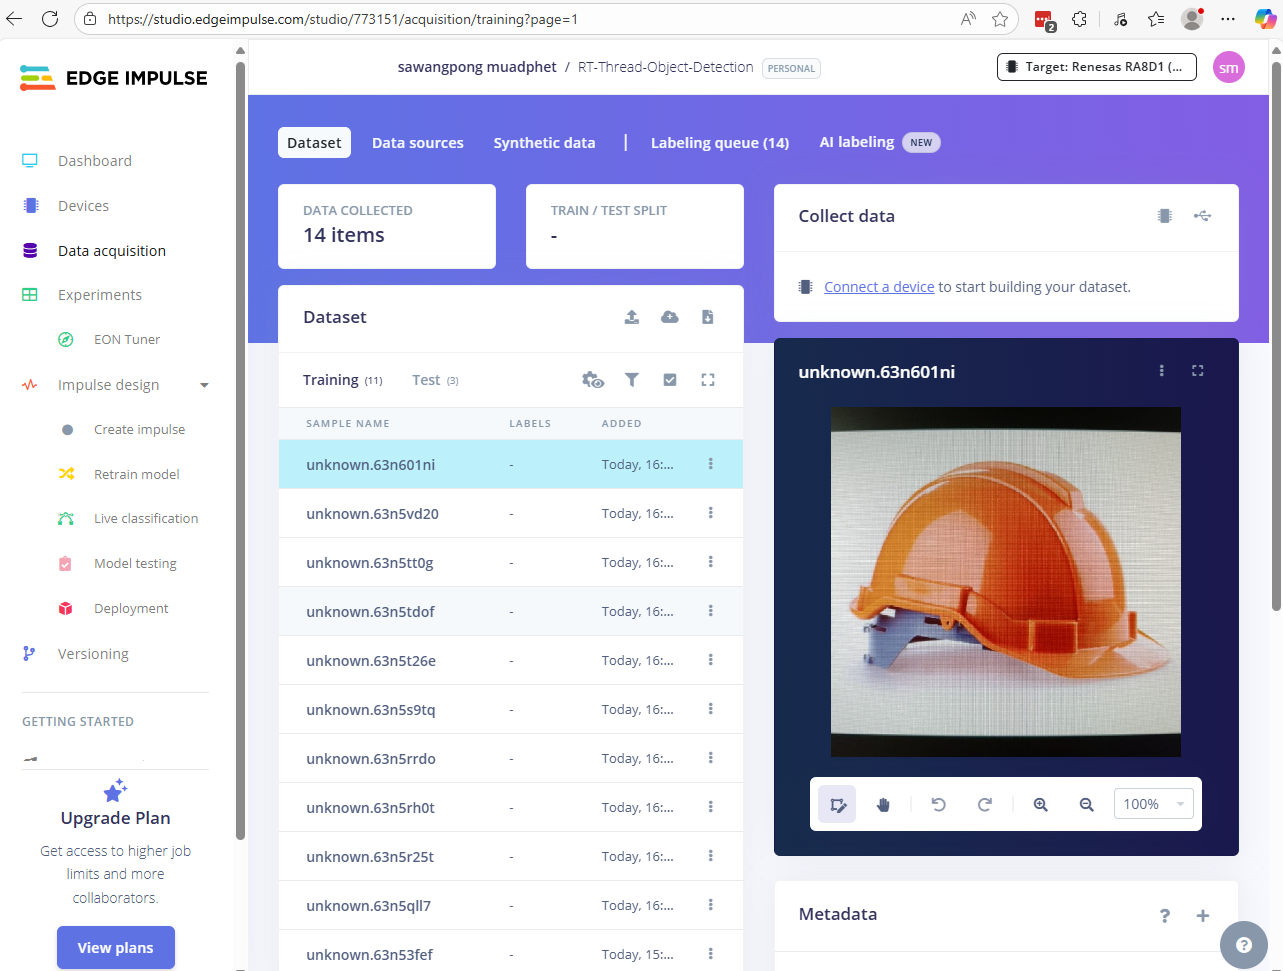Expand the sample preview to fullscreen
Image resolution: width=1283 pixels, height=971 pixels.
tap(1197, 371)
